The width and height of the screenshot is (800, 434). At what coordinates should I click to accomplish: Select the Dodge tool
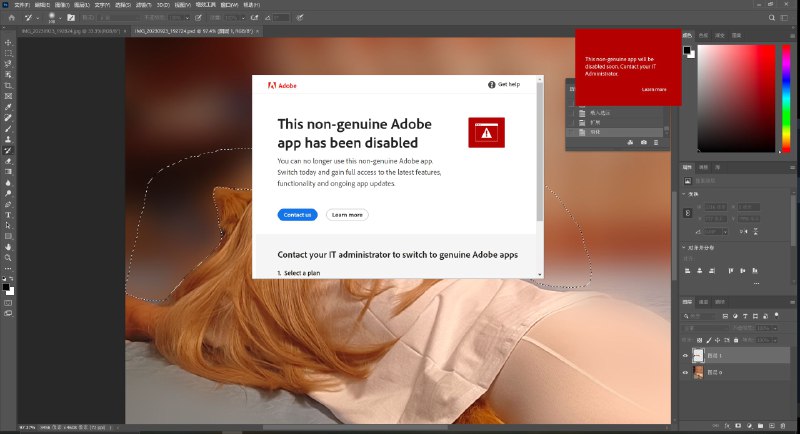[x=8, y=193]
